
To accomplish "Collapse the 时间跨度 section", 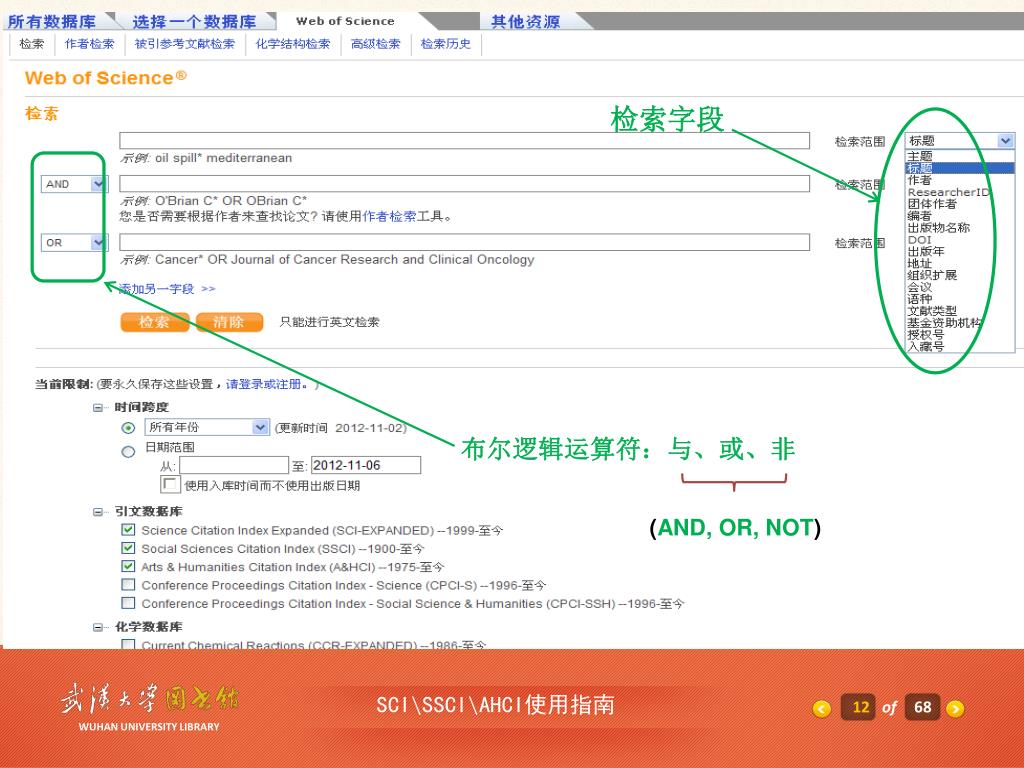I will [x=98, y=408].
